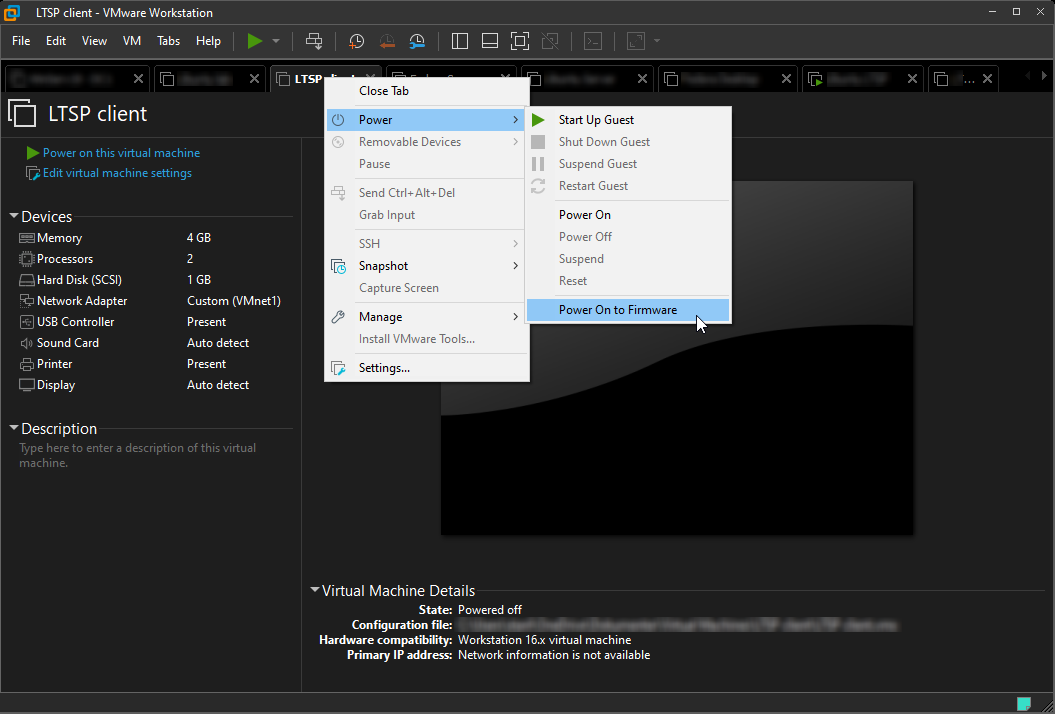Select Power On in the Power submenu

(628, 215)
